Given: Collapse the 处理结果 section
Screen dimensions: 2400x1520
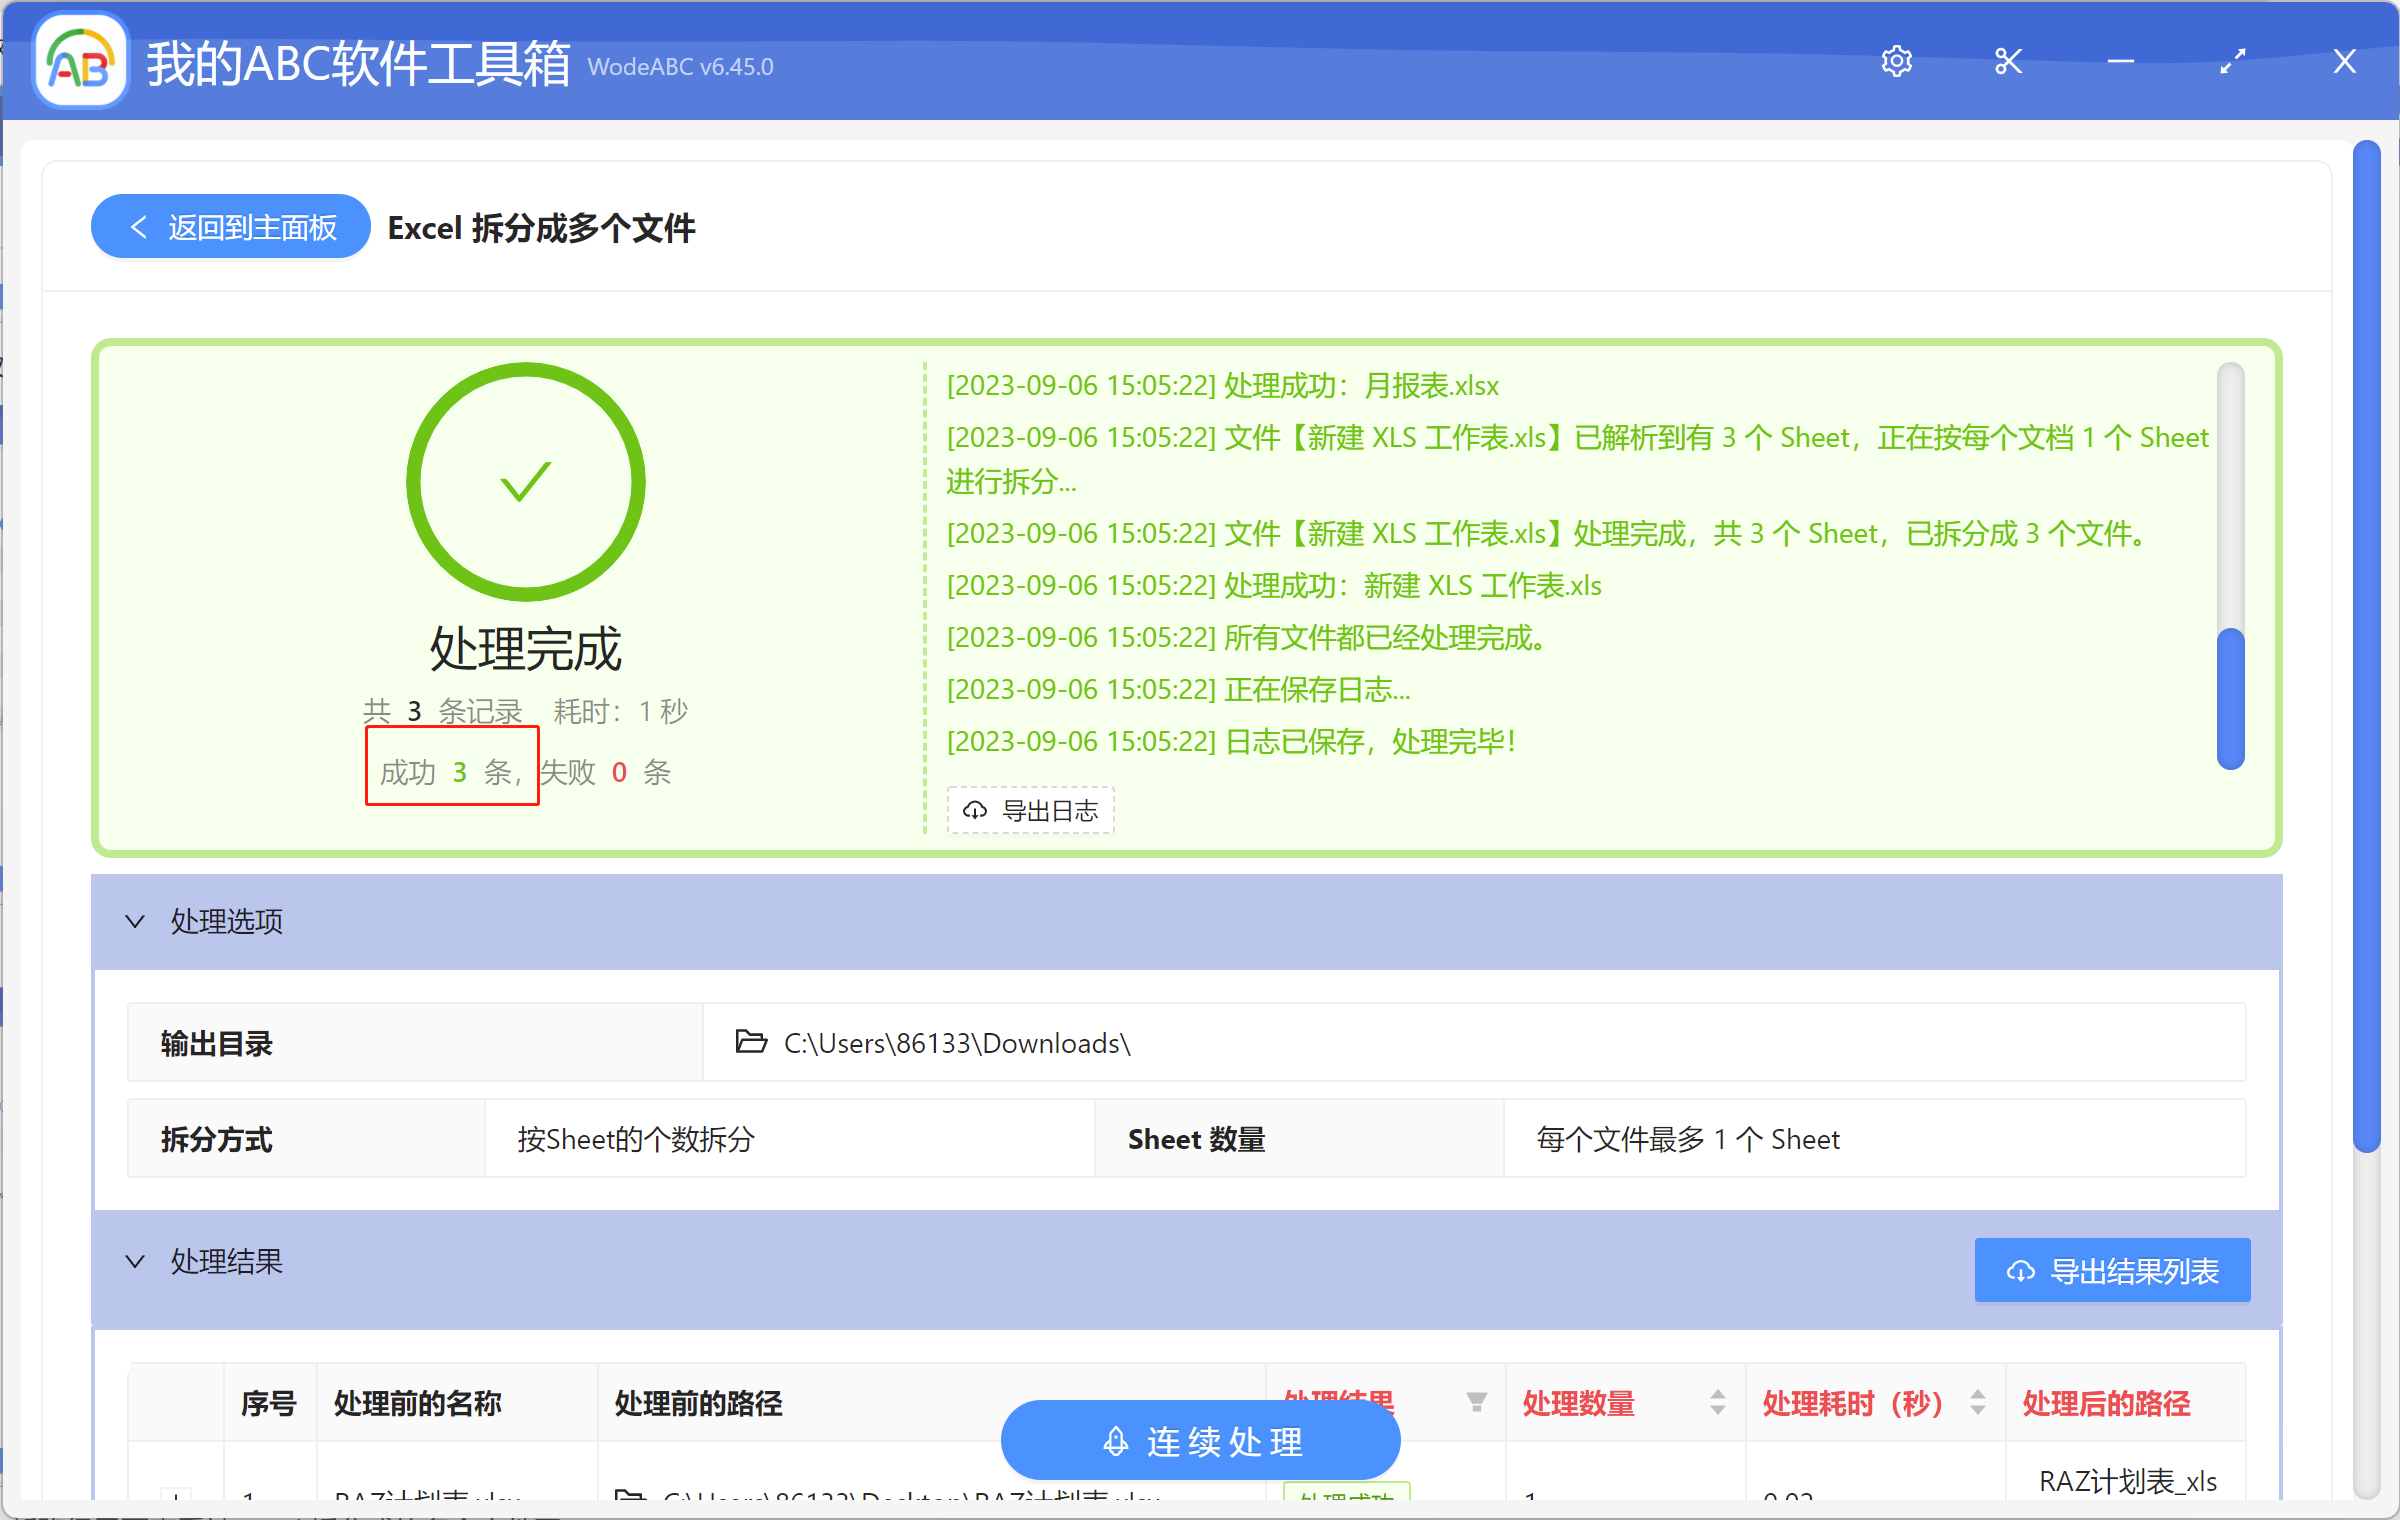Looking at the screenshot, I should tap(137, 1261).
